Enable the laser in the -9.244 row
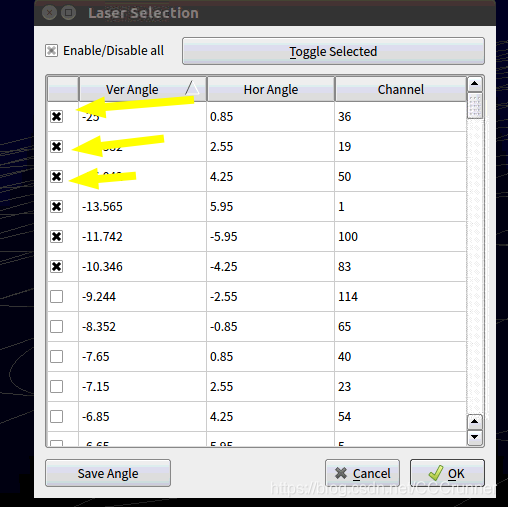Viewport: 508px width, 507px height. pos(57,297)
